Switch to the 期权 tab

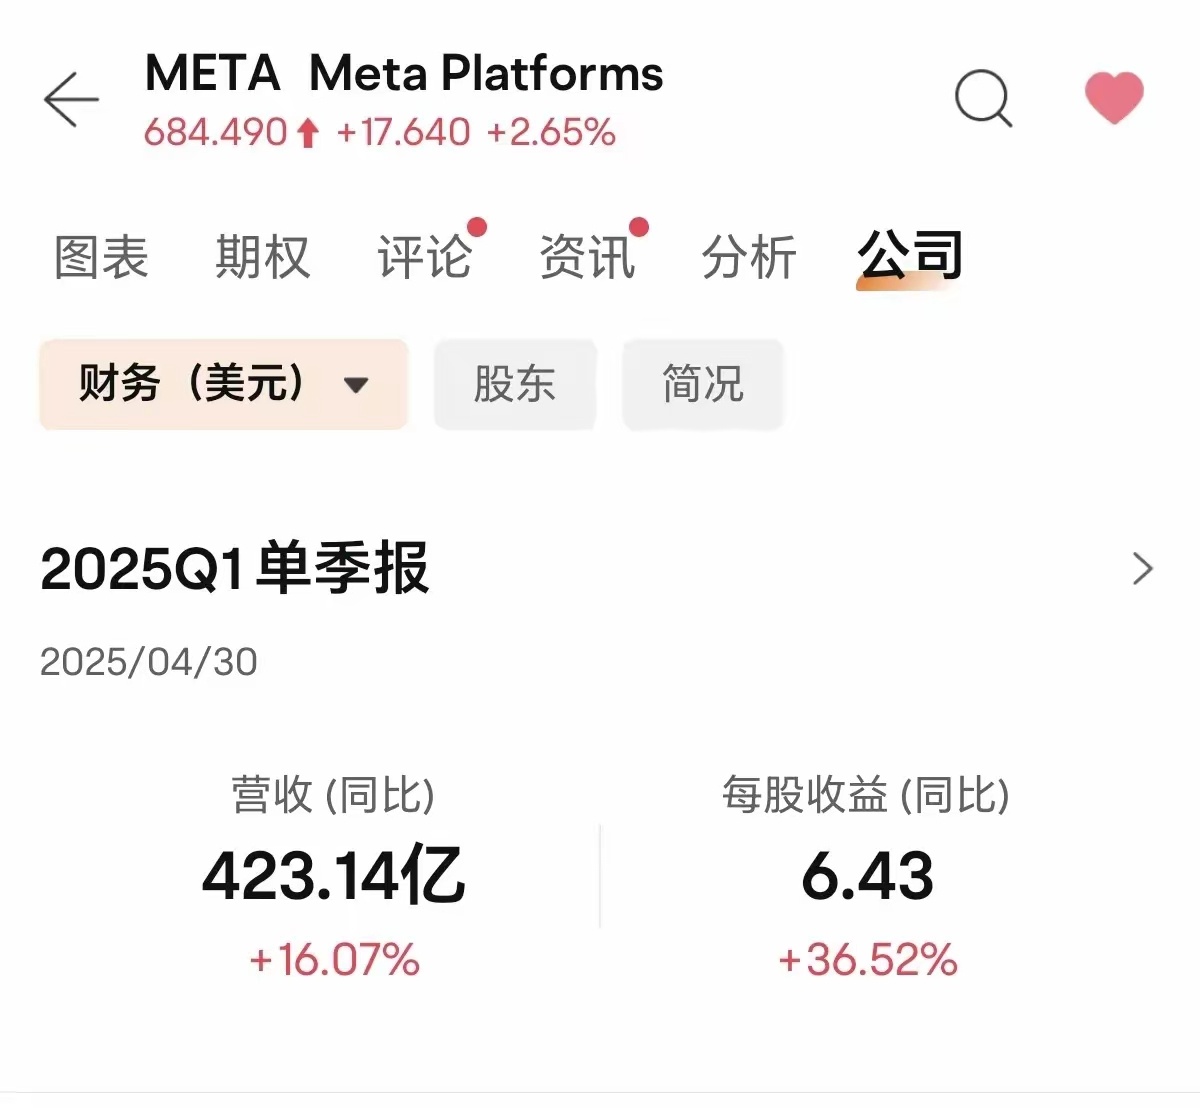click(x=263, y=257)
